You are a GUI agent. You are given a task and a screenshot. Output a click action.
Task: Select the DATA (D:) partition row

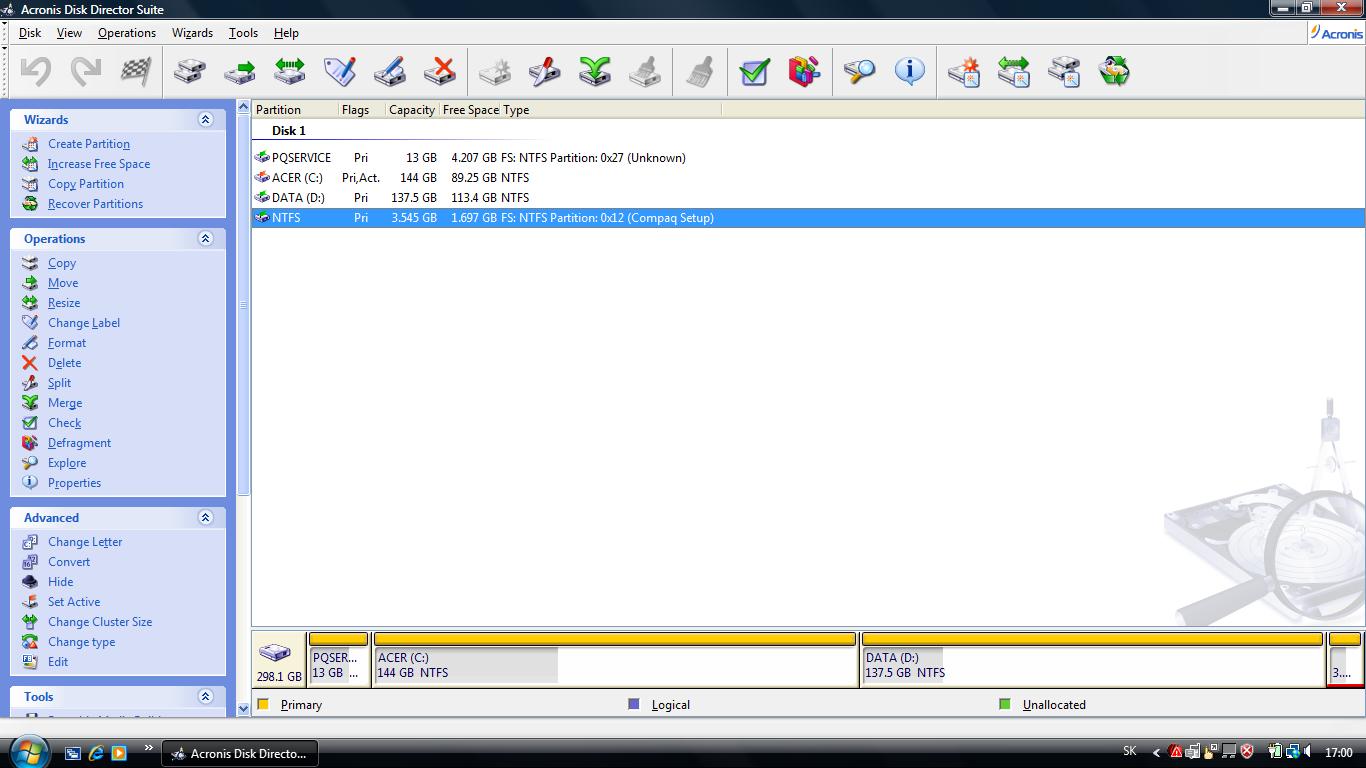click(808, 198)
